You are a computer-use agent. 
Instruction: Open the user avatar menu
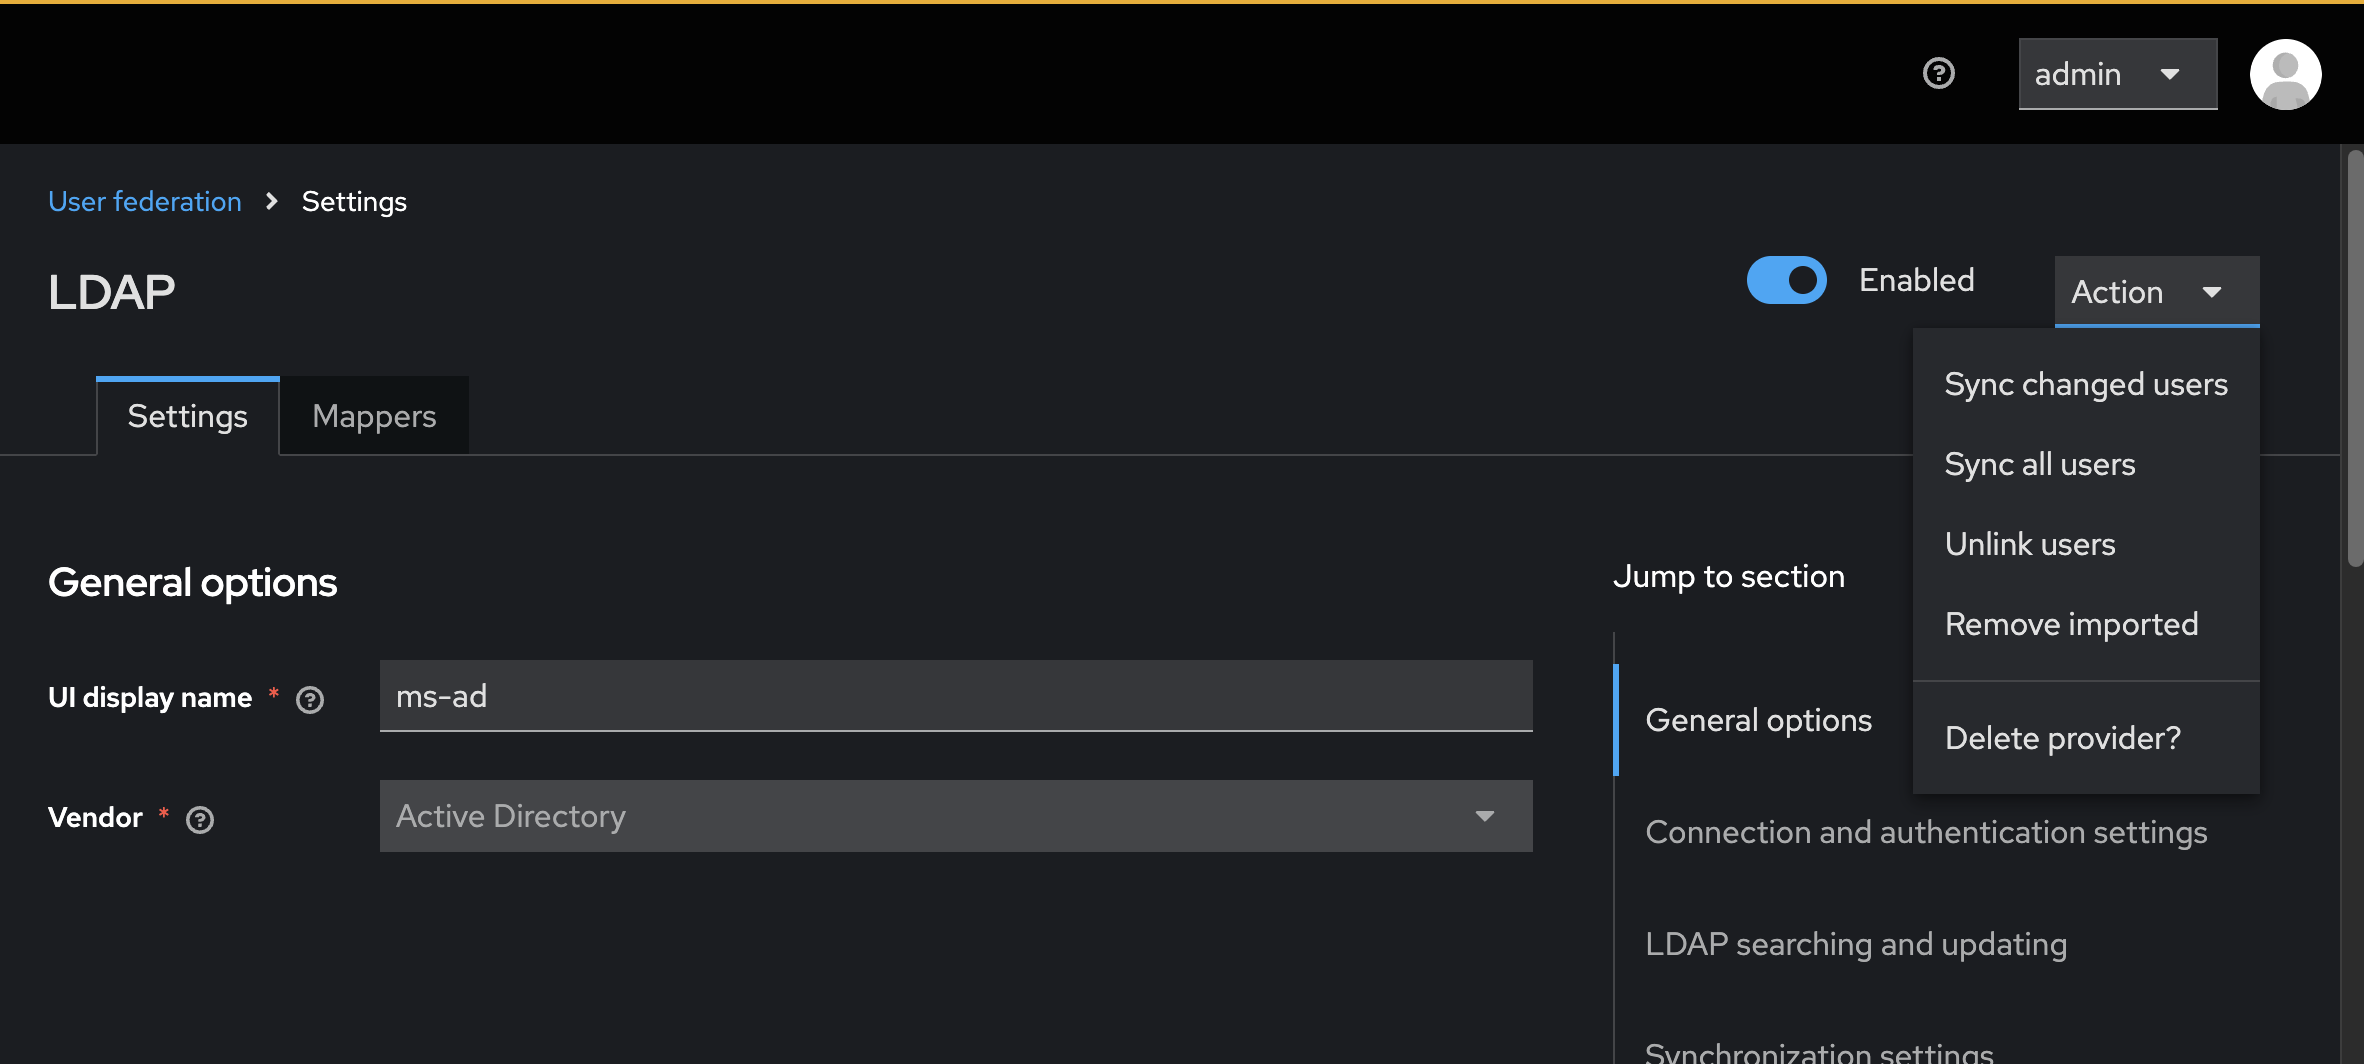(2285, 74)
